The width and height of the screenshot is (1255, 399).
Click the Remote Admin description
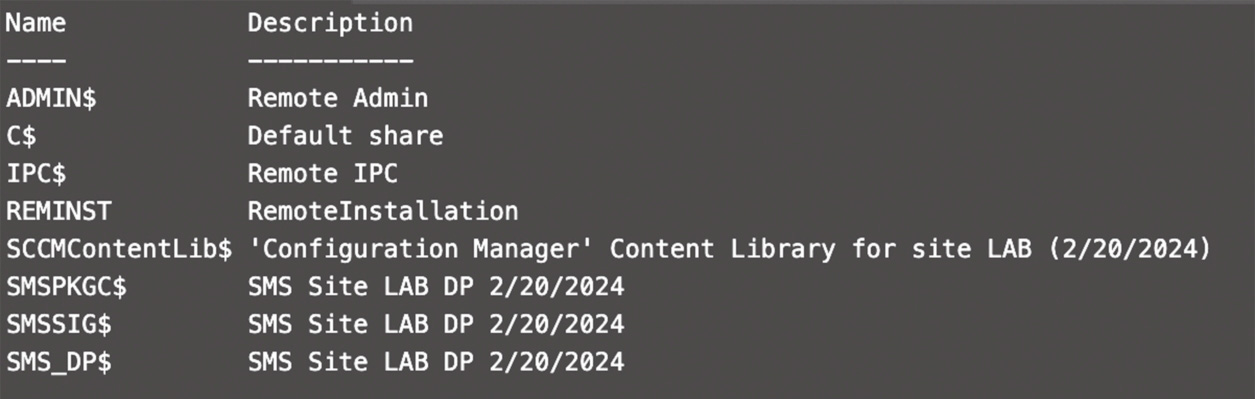click(338, 98)
